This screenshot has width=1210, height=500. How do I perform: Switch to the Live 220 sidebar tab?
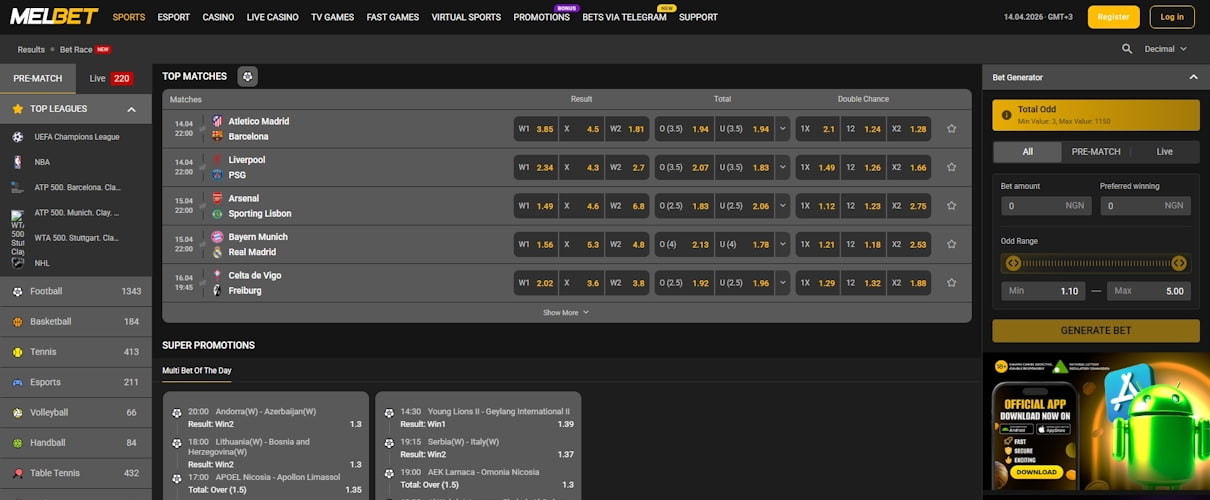[111, 78]
